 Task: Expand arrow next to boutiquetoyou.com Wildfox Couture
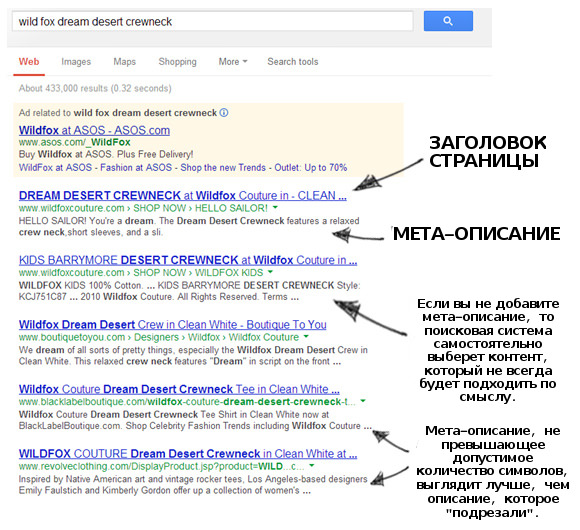click(x=306, y=337)
